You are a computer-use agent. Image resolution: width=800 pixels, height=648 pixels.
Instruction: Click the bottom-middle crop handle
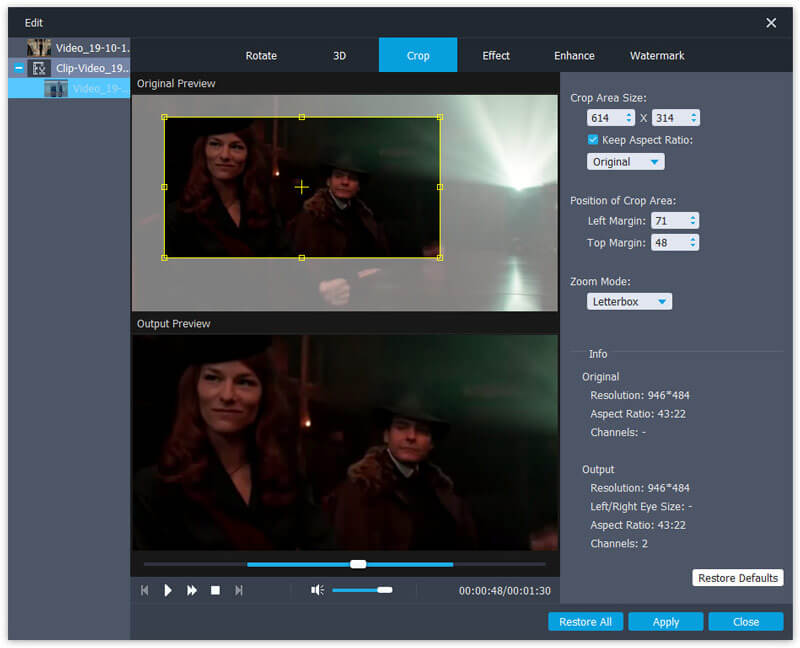point(302,258)
